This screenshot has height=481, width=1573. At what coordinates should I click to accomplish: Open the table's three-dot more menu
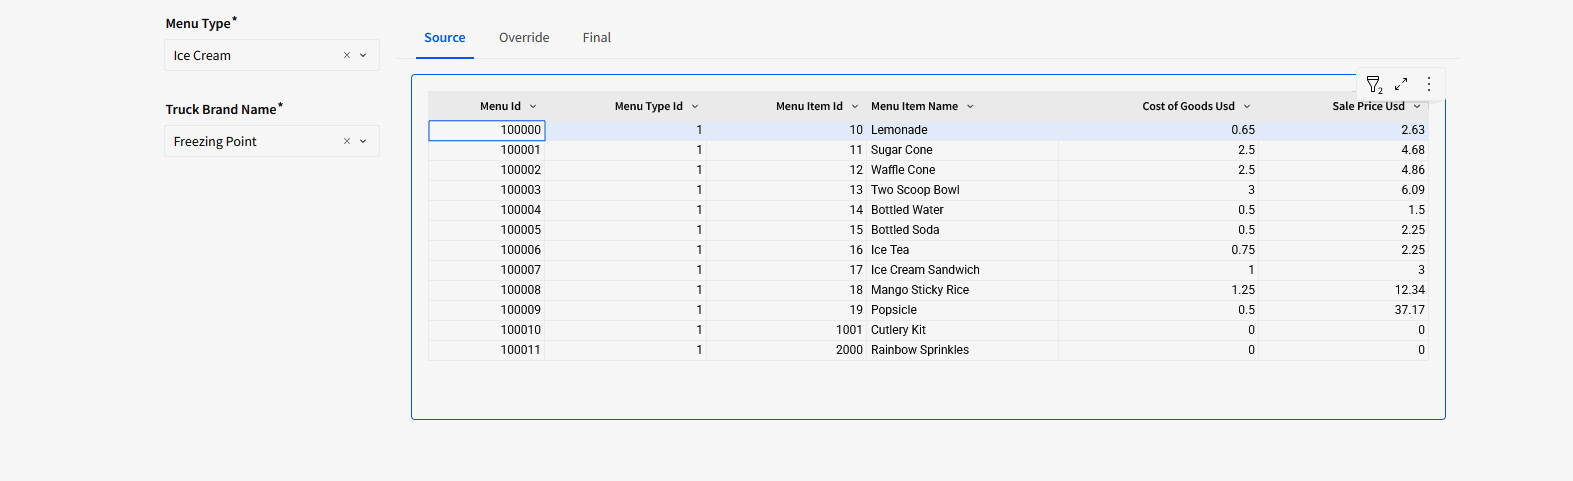coord(1428,85)
